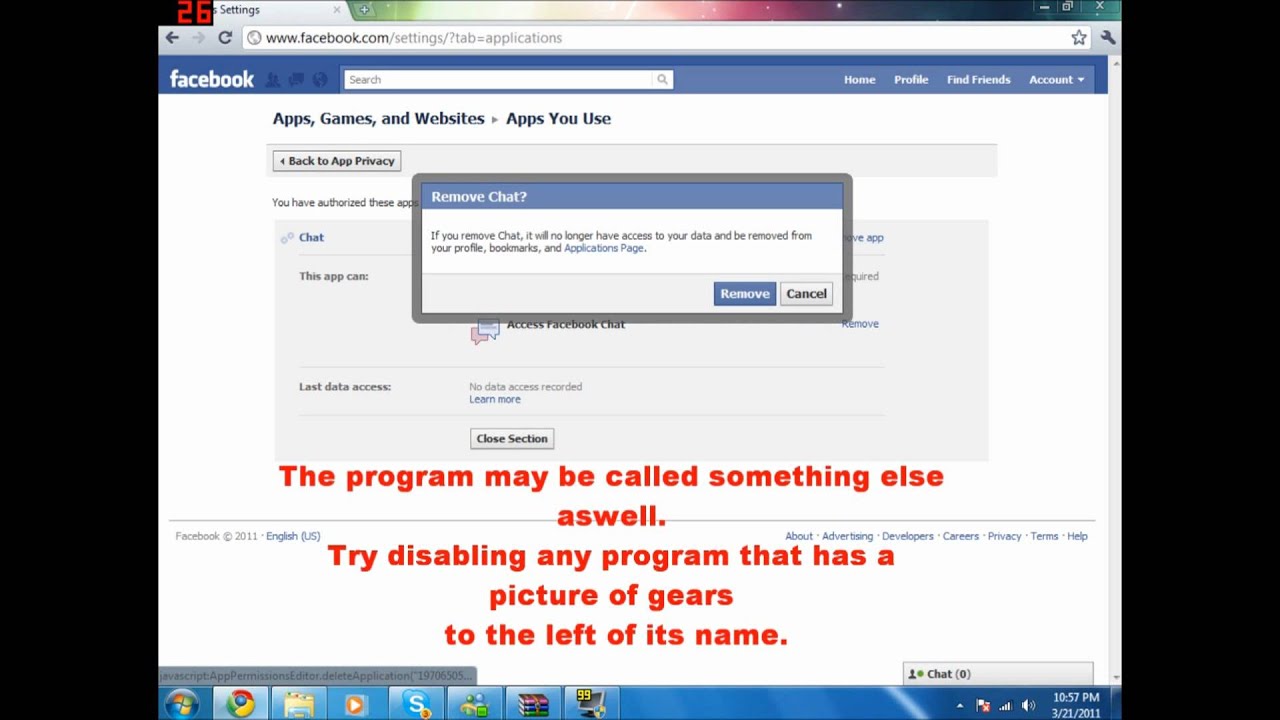Open the friend requests icon
Viewport: 1280px width, 720px height.
[x=273, y=79]
